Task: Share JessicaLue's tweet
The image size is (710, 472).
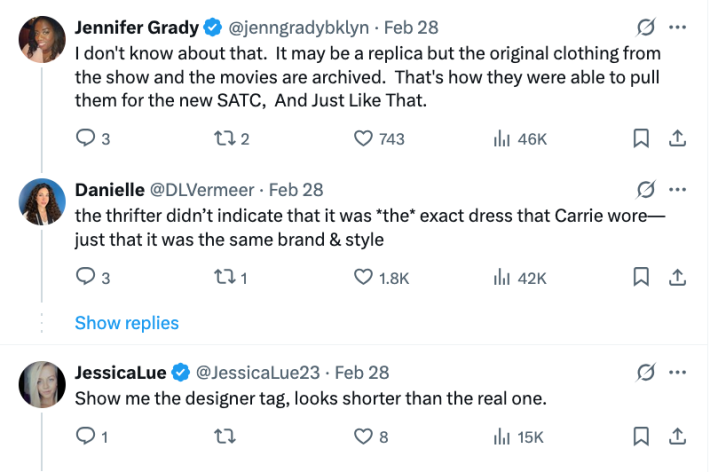Action: click(676, 436)
